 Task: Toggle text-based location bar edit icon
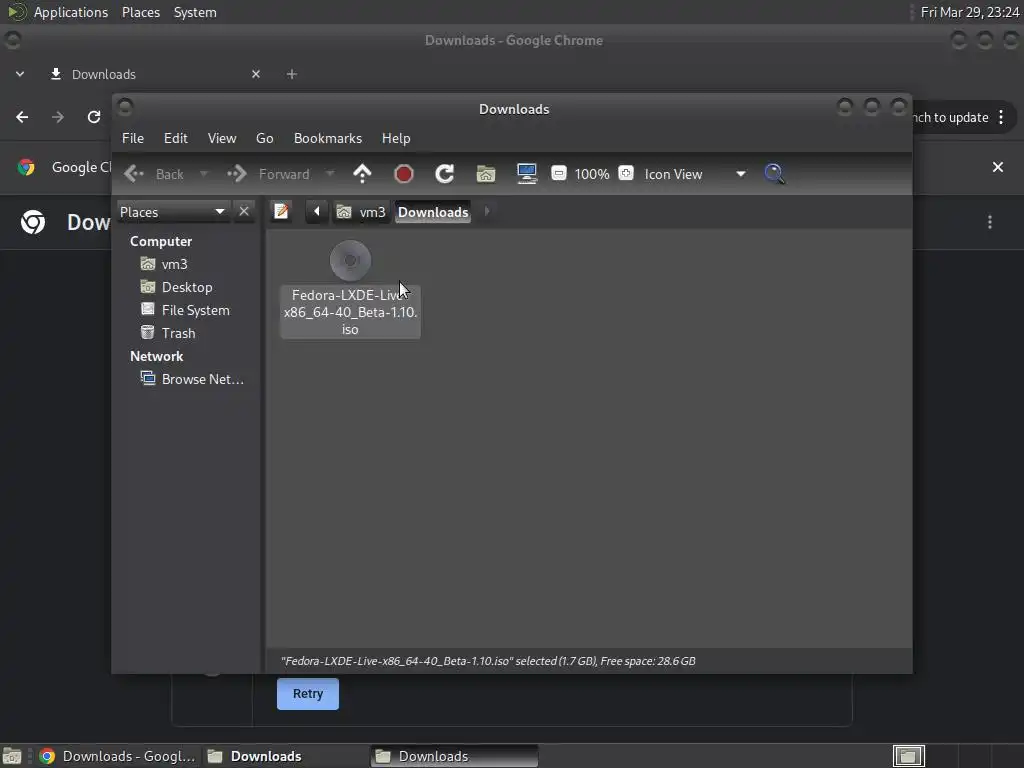[281, 212]
